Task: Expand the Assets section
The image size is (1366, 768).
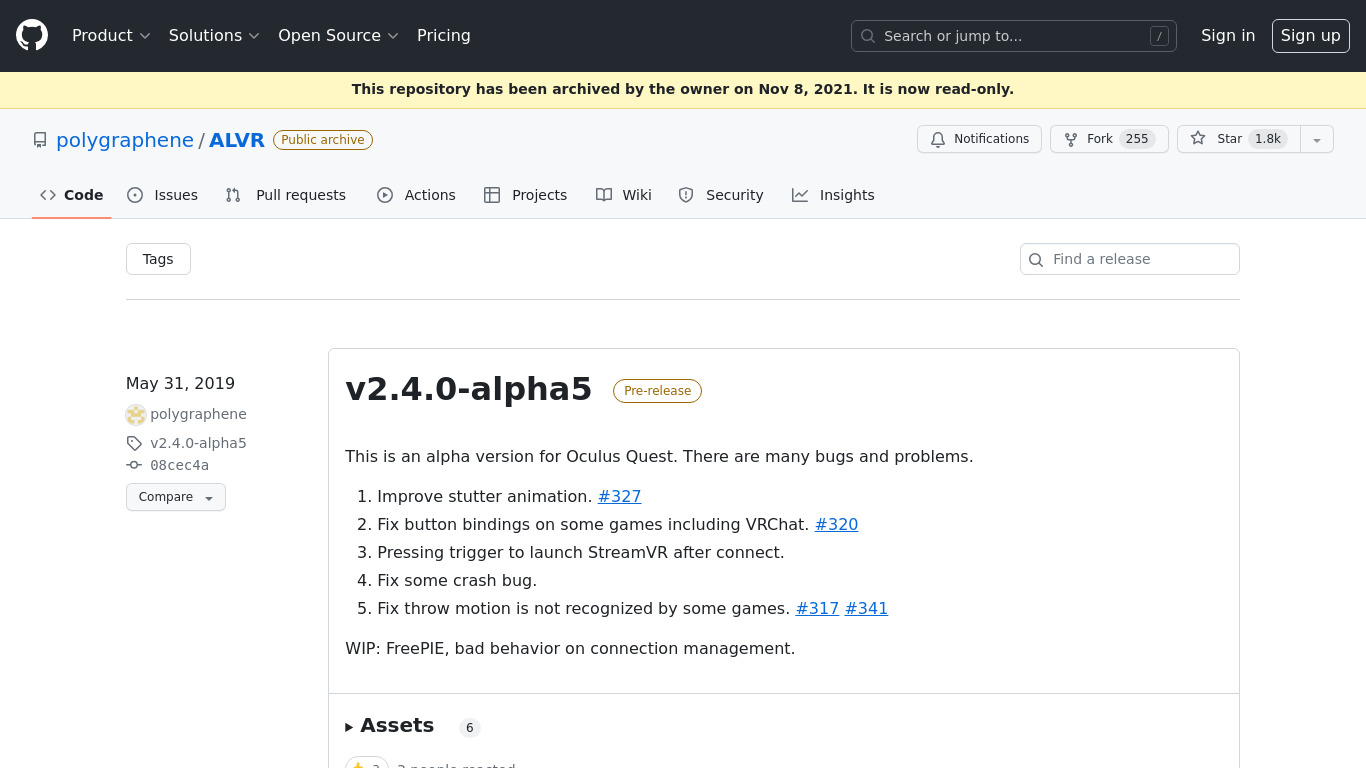Action: coord(390,726)
